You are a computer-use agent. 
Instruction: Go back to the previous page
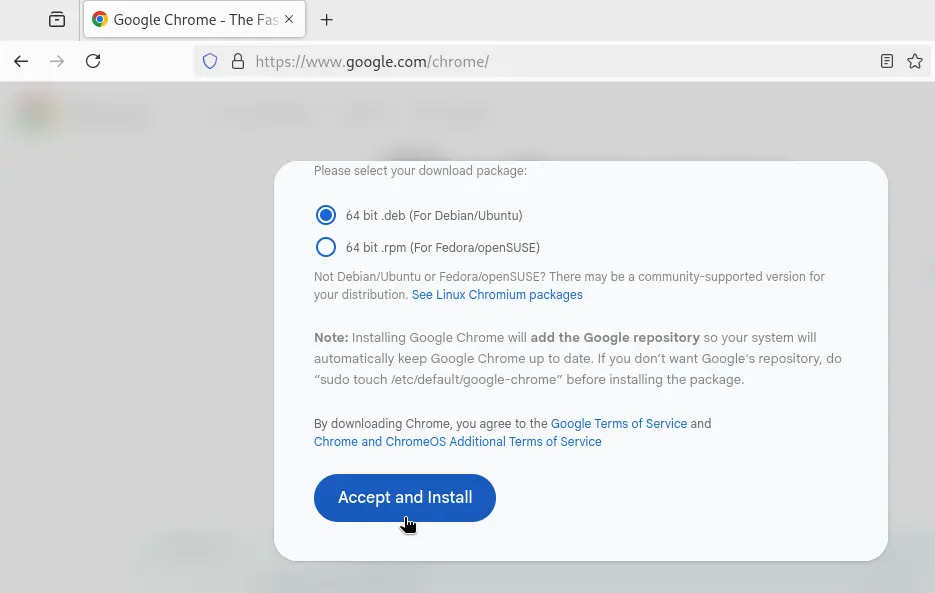pos(21,61)
